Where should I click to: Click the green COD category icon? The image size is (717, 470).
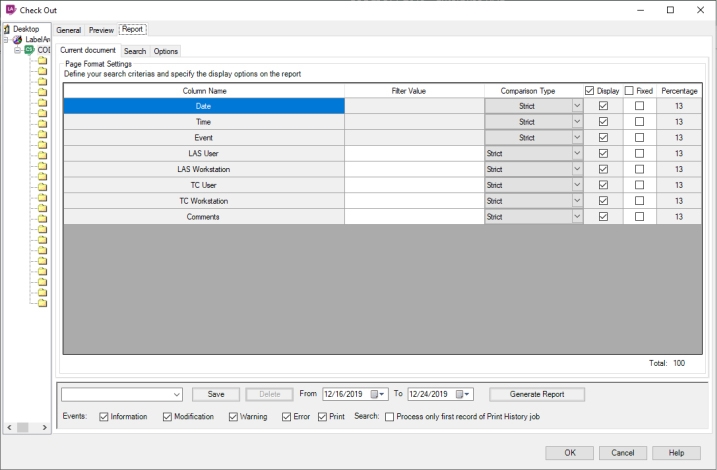pyautogui.click(x=29, y=50)
